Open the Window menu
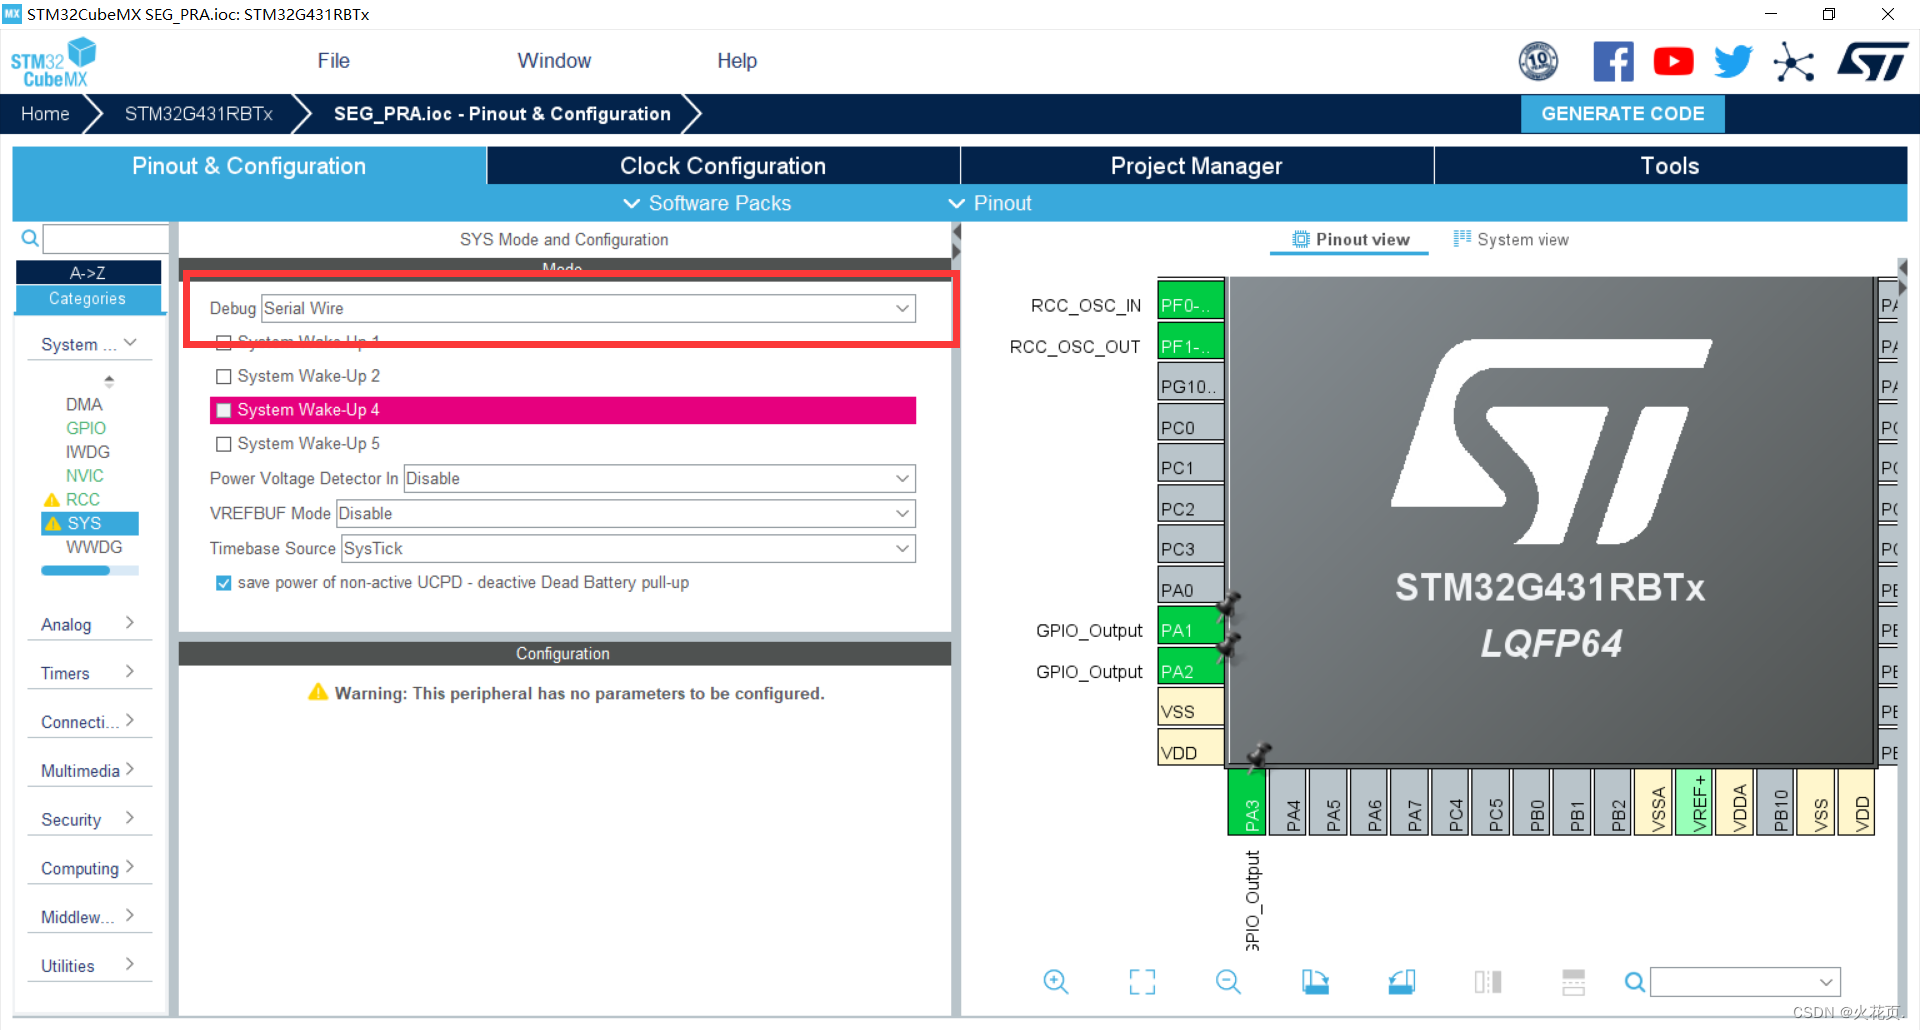 coord(554,61)
